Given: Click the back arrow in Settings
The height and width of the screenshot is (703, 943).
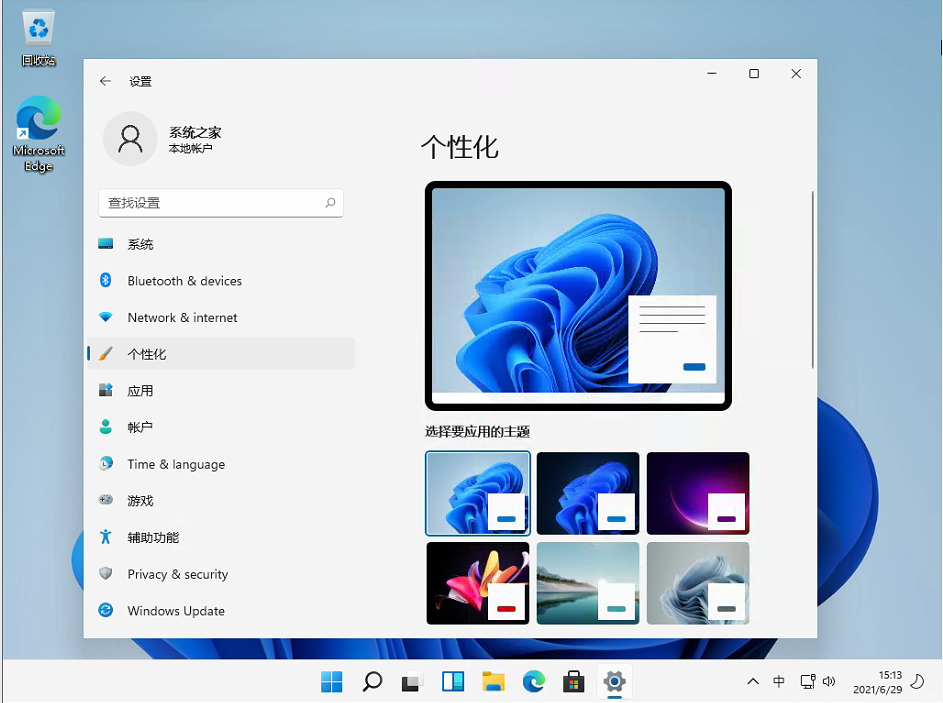Looking at the screenshot, I should 105,81.
